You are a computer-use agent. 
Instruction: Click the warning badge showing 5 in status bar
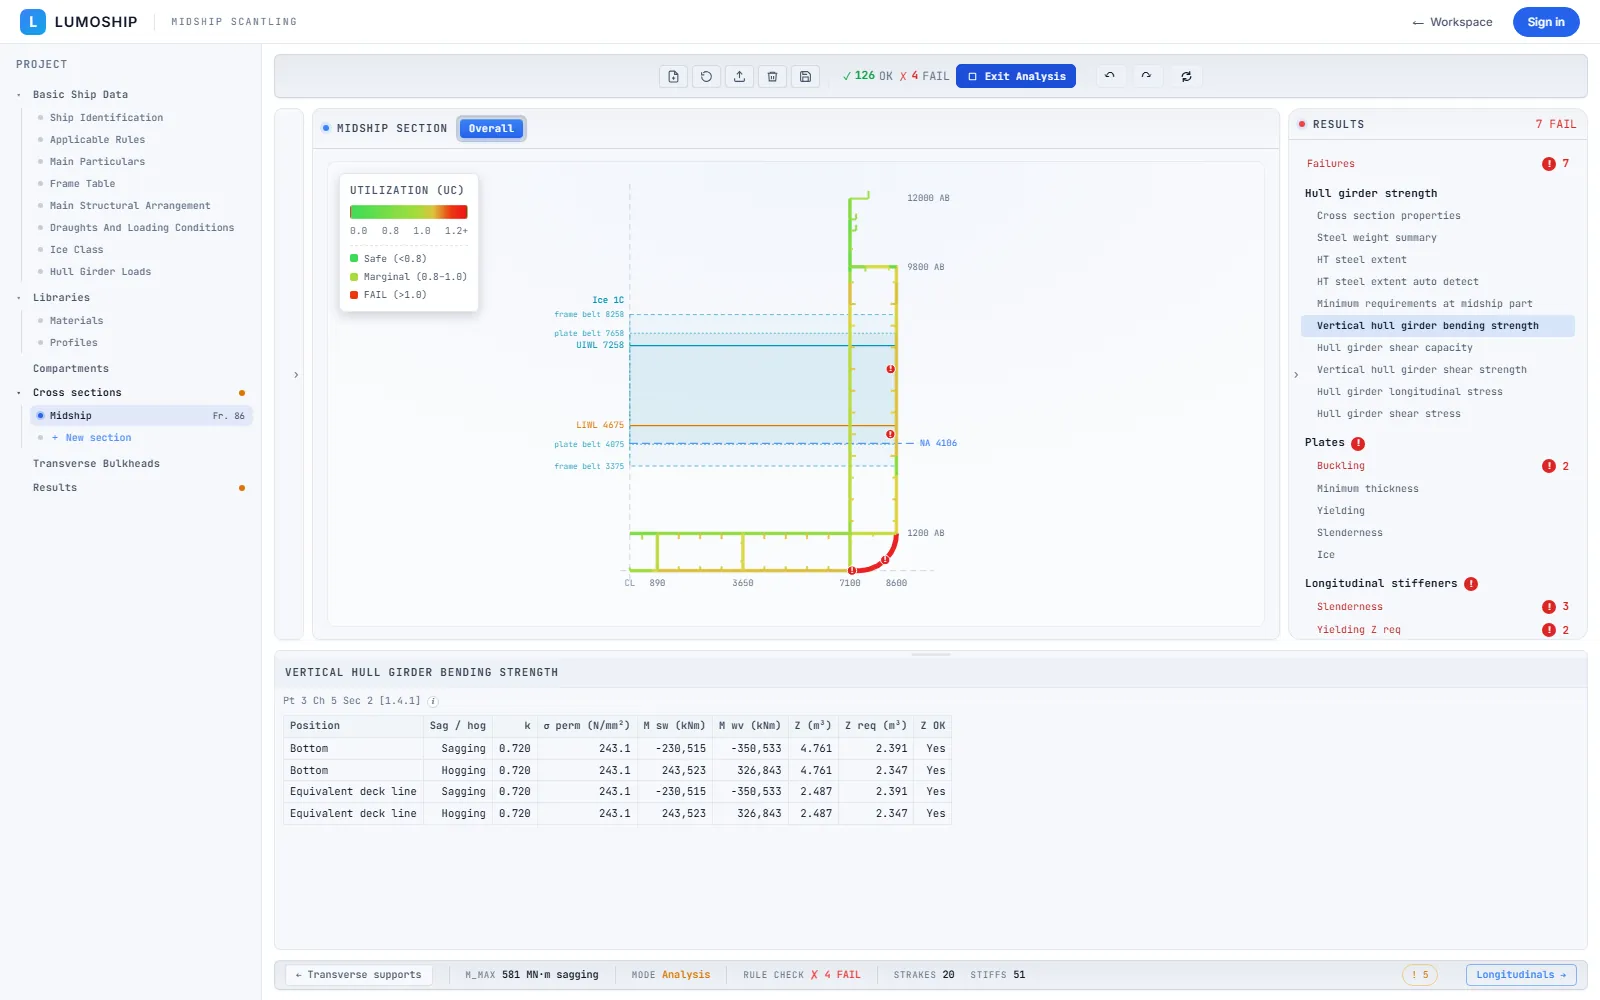tap(1419, 975)
